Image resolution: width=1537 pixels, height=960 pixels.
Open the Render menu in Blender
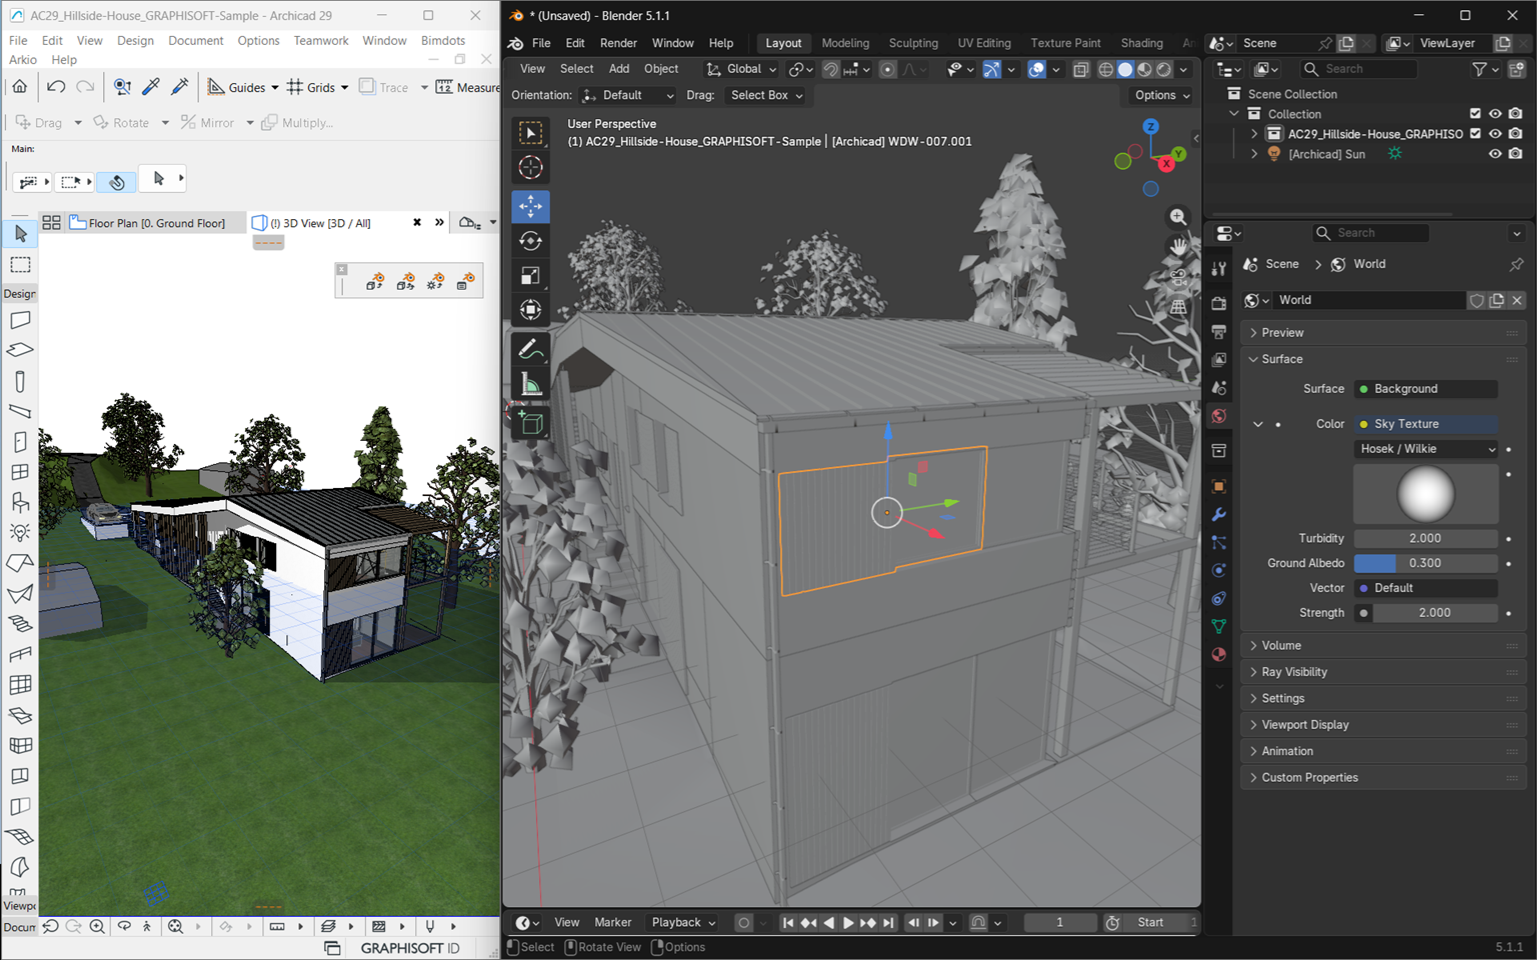coord(618,43)
